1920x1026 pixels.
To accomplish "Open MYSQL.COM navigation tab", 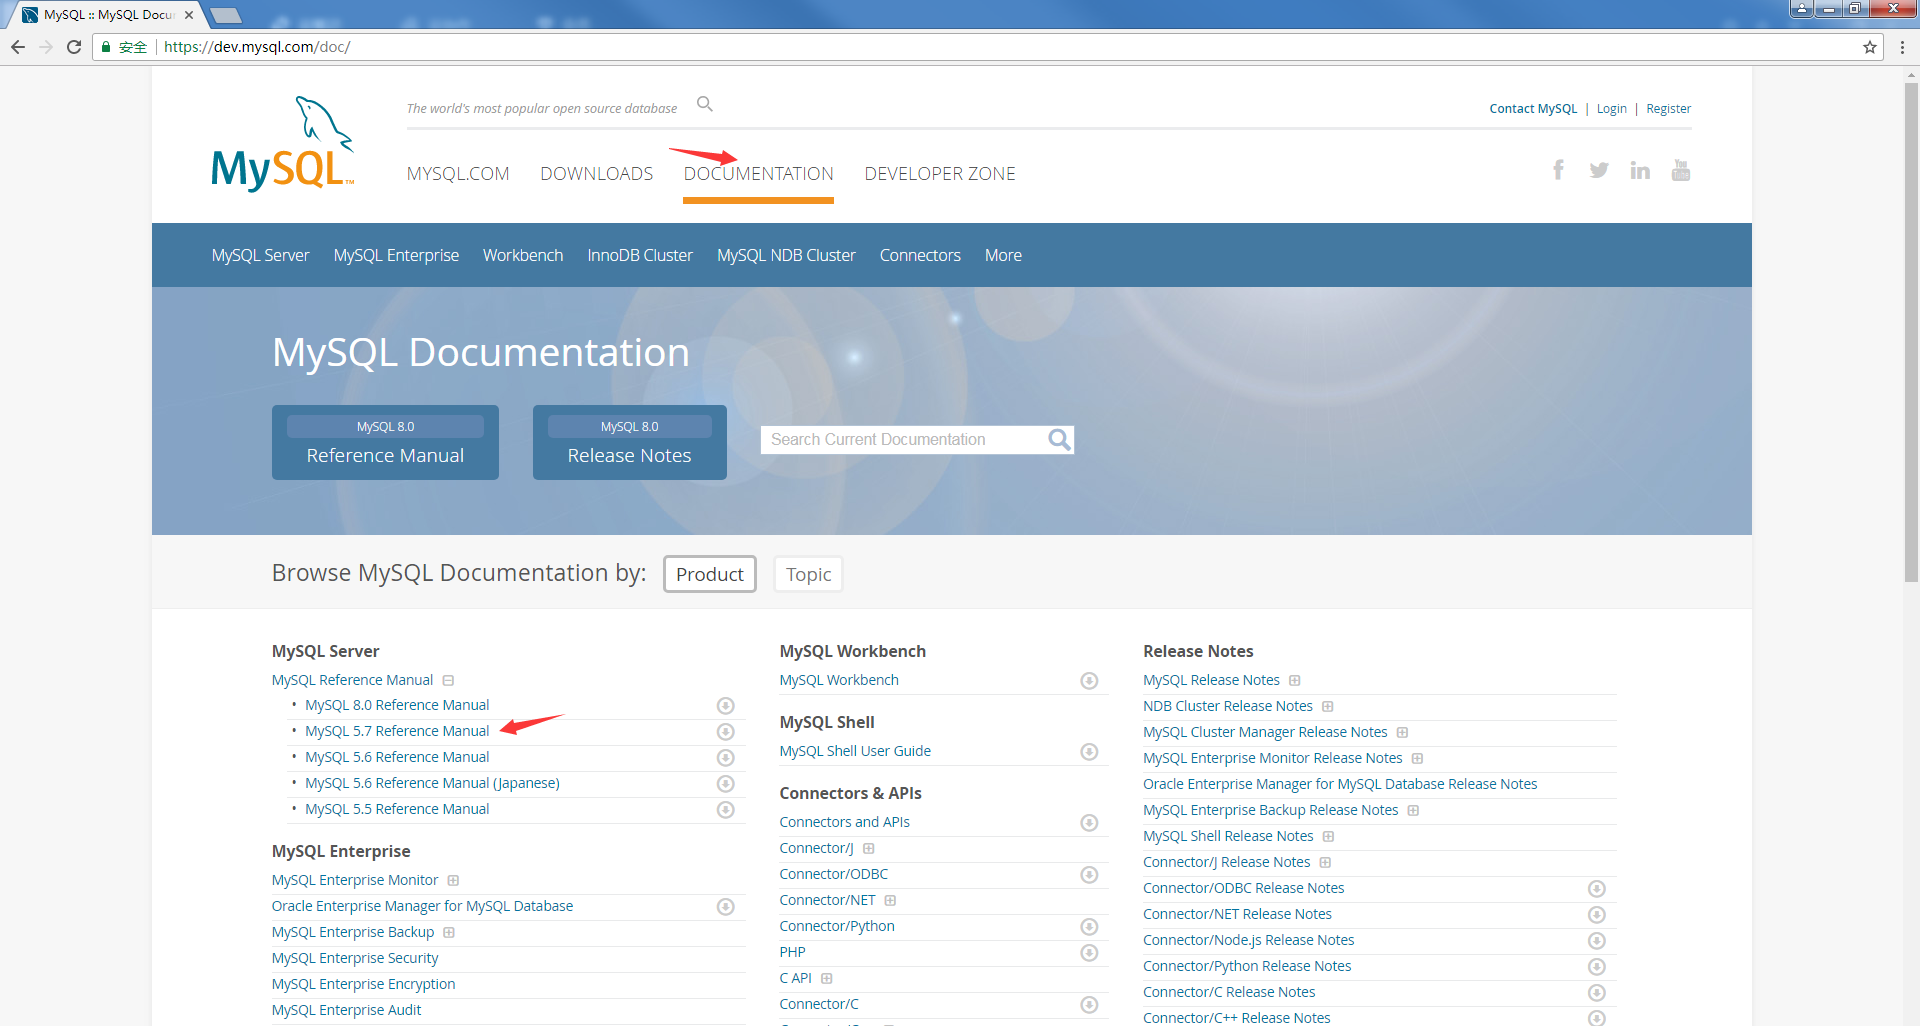I will click(458, 174).
